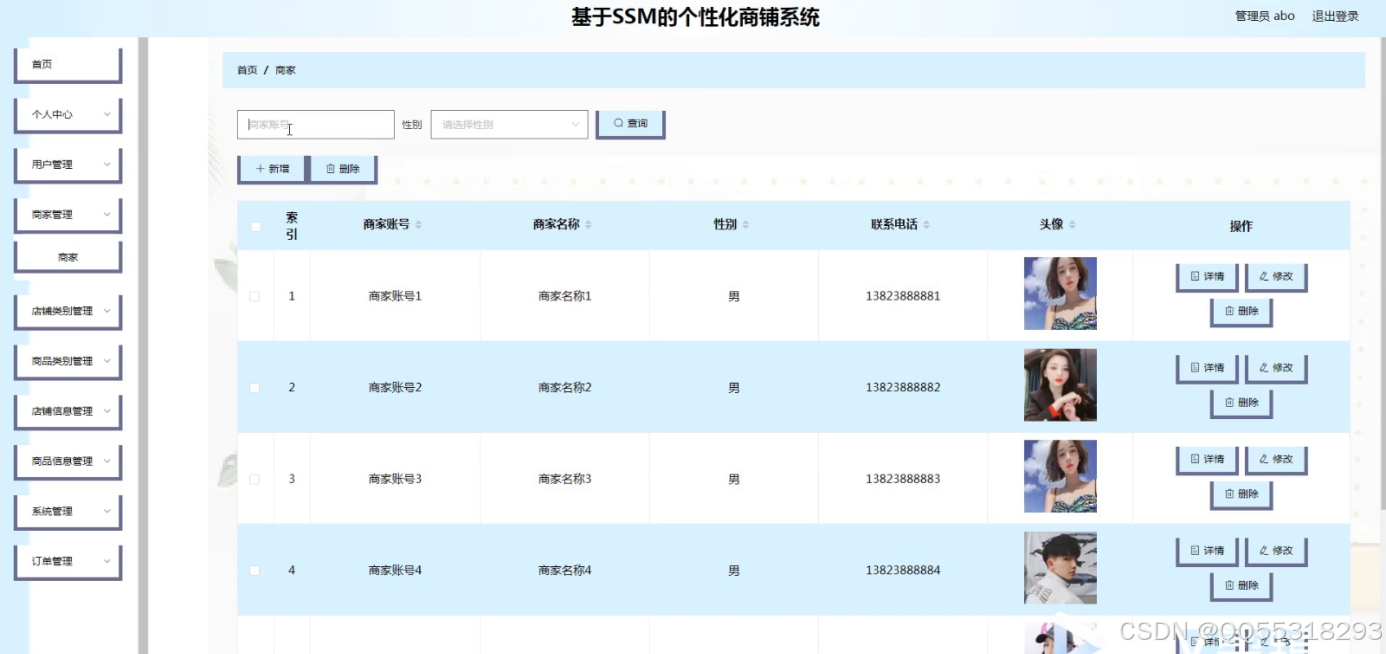The height and width of the screenshot is (654, 1386).
Task: Open the 请选择性别 gender dropdown
Action: (509, 124)
